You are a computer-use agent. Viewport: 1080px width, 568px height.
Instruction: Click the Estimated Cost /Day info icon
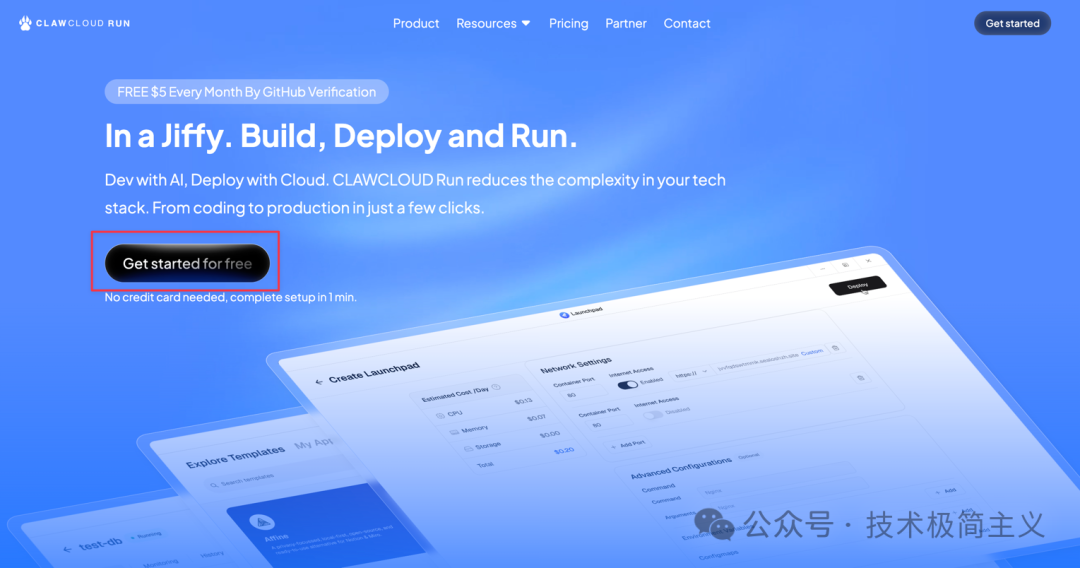click(496, 387)
